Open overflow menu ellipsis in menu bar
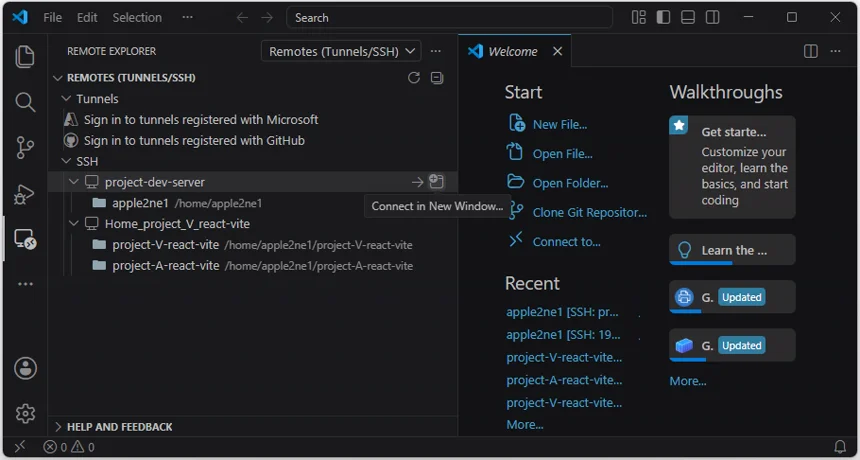Image resolution: width=860 pixels, height=460 pixels. point(188,18)
